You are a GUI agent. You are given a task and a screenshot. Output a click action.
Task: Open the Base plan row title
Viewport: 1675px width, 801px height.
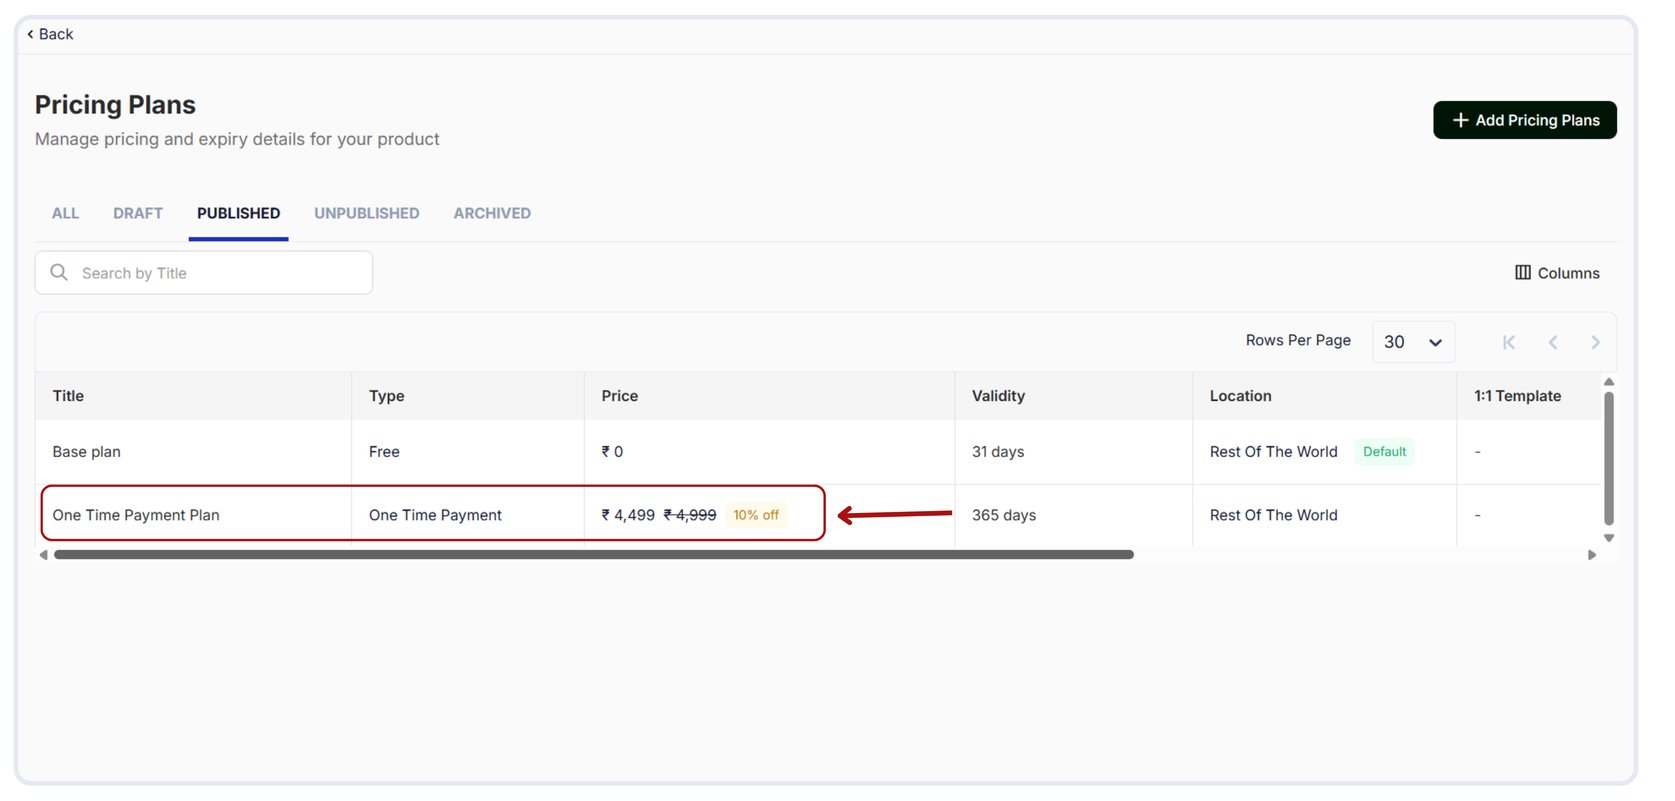(x=87, y=452)
